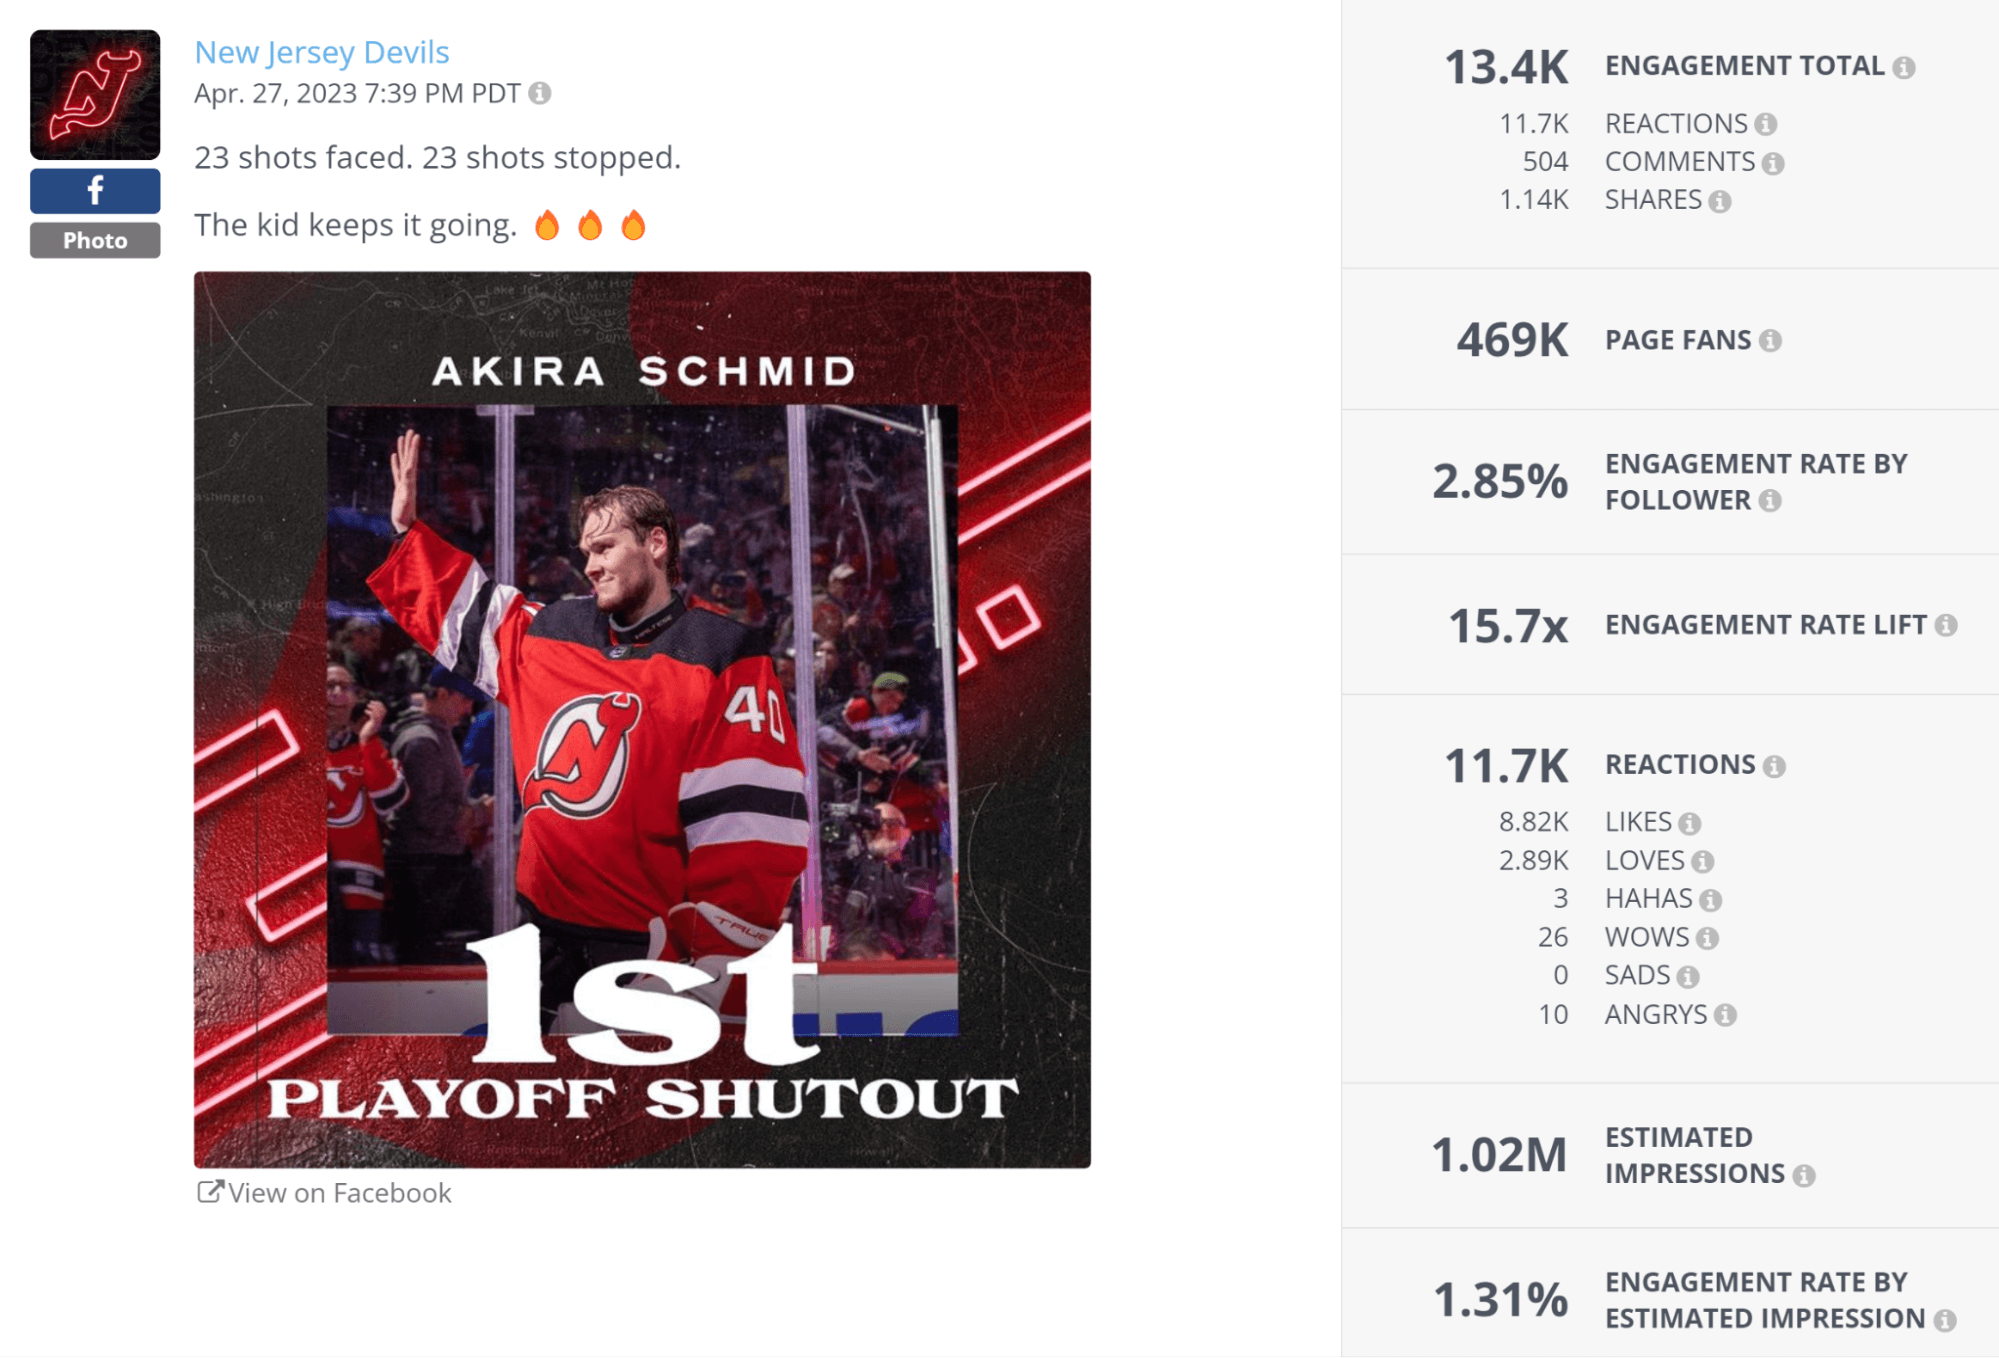Click info icon next to Likes
The width and height of the screenshot is (1999, 1358).
[1689, 823]
